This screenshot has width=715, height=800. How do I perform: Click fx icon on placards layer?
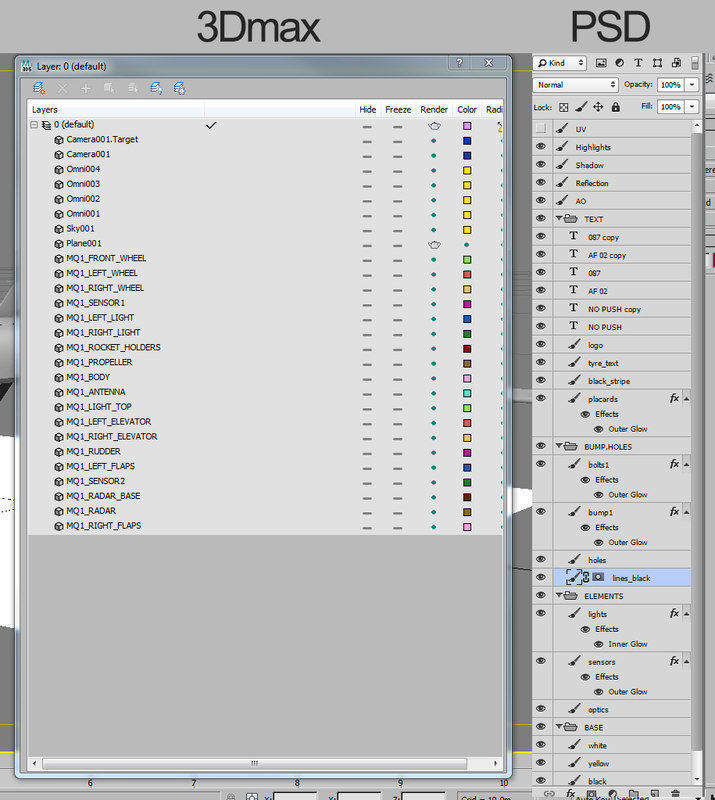[674, 398]
